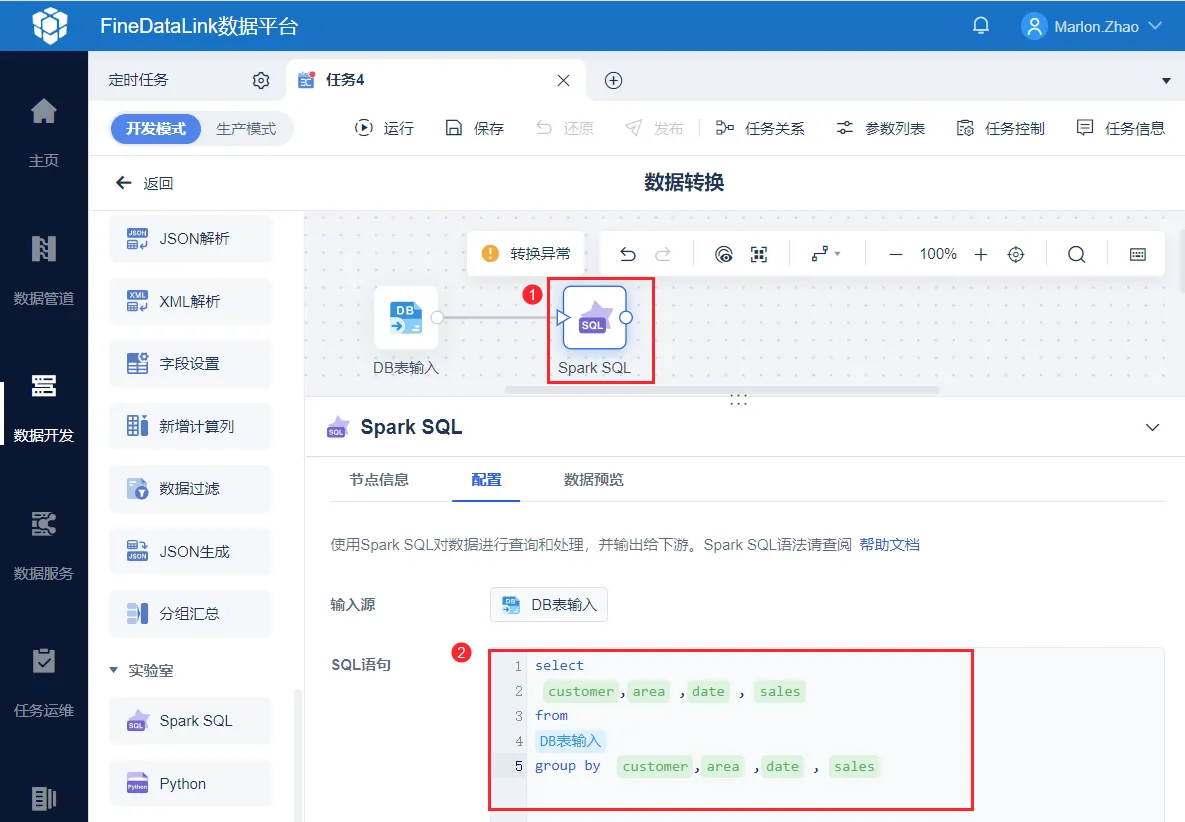1185x822 pixels.
Task: Add a new tab with the plus icon
Action: [614, 80]
